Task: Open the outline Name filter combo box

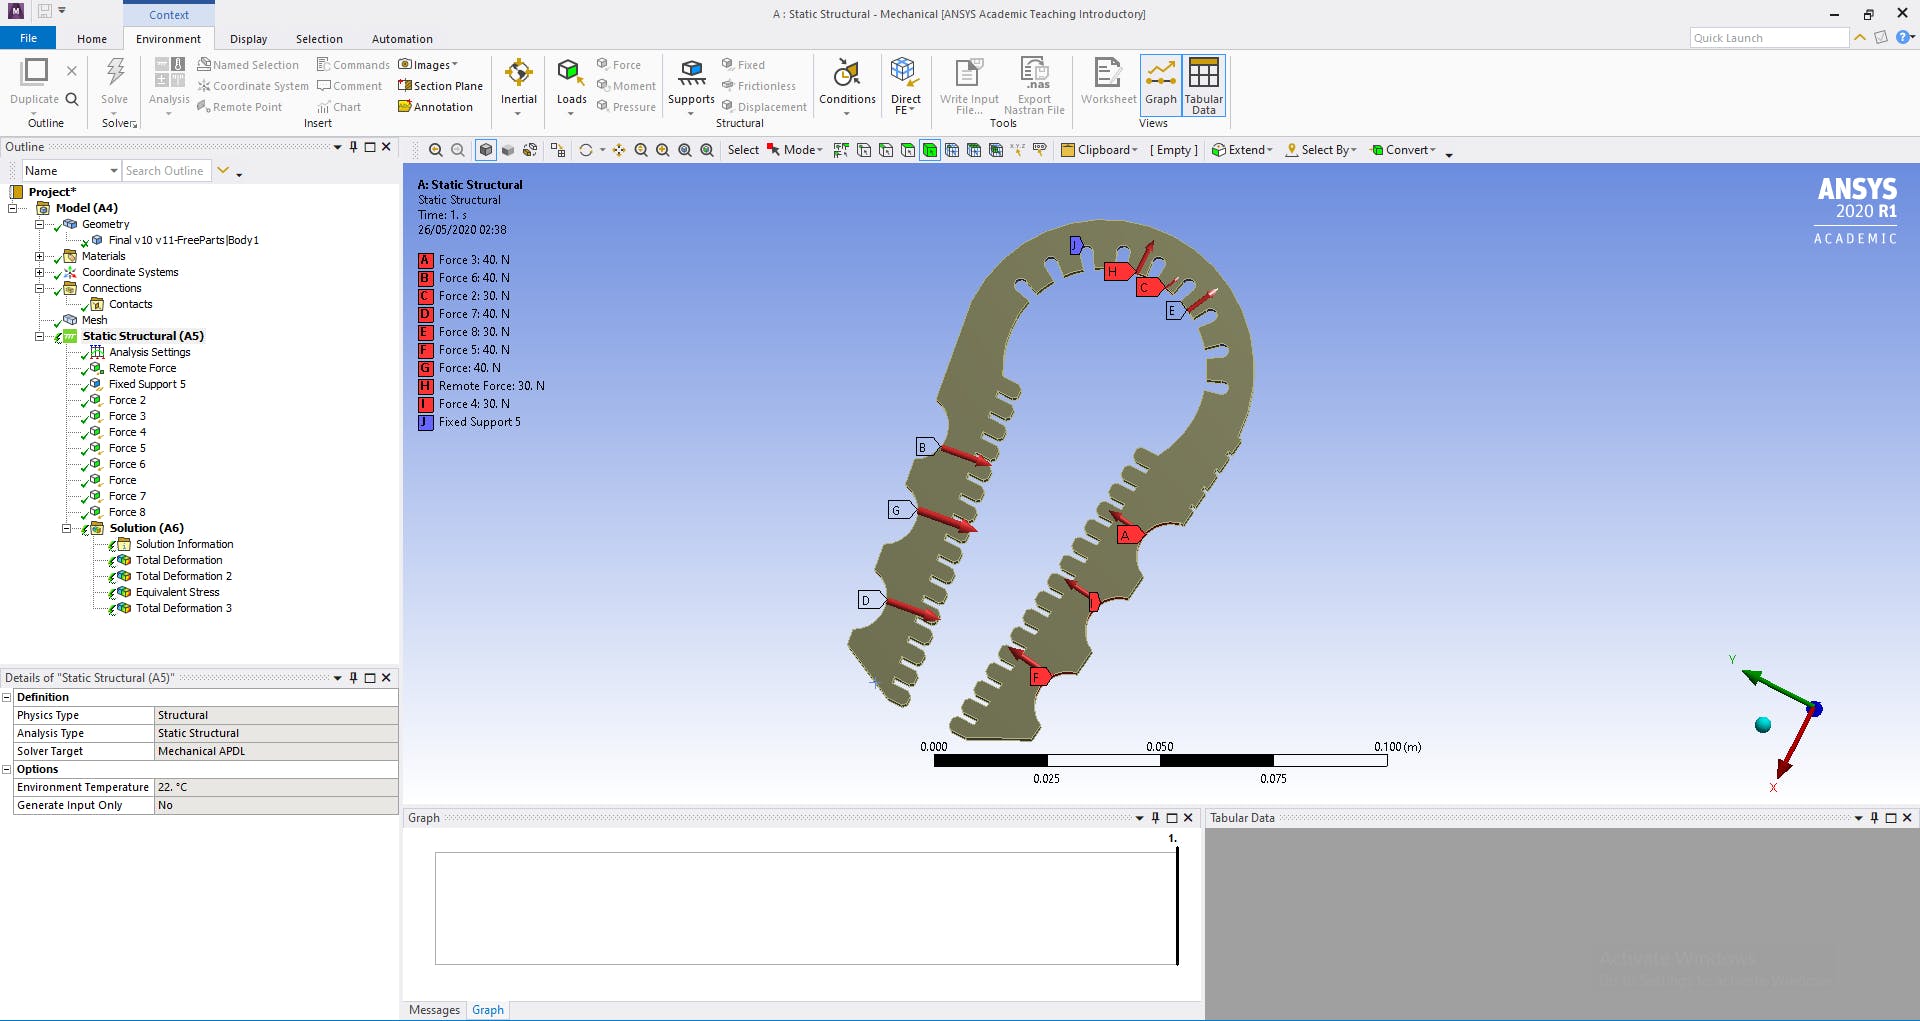Action: pos(71,171)
